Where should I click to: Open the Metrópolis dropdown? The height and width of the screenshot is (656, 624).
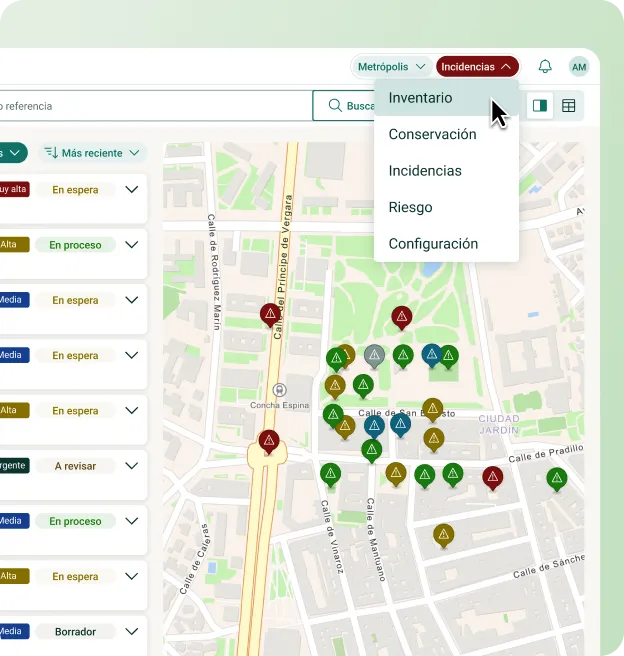coord(391,67)
